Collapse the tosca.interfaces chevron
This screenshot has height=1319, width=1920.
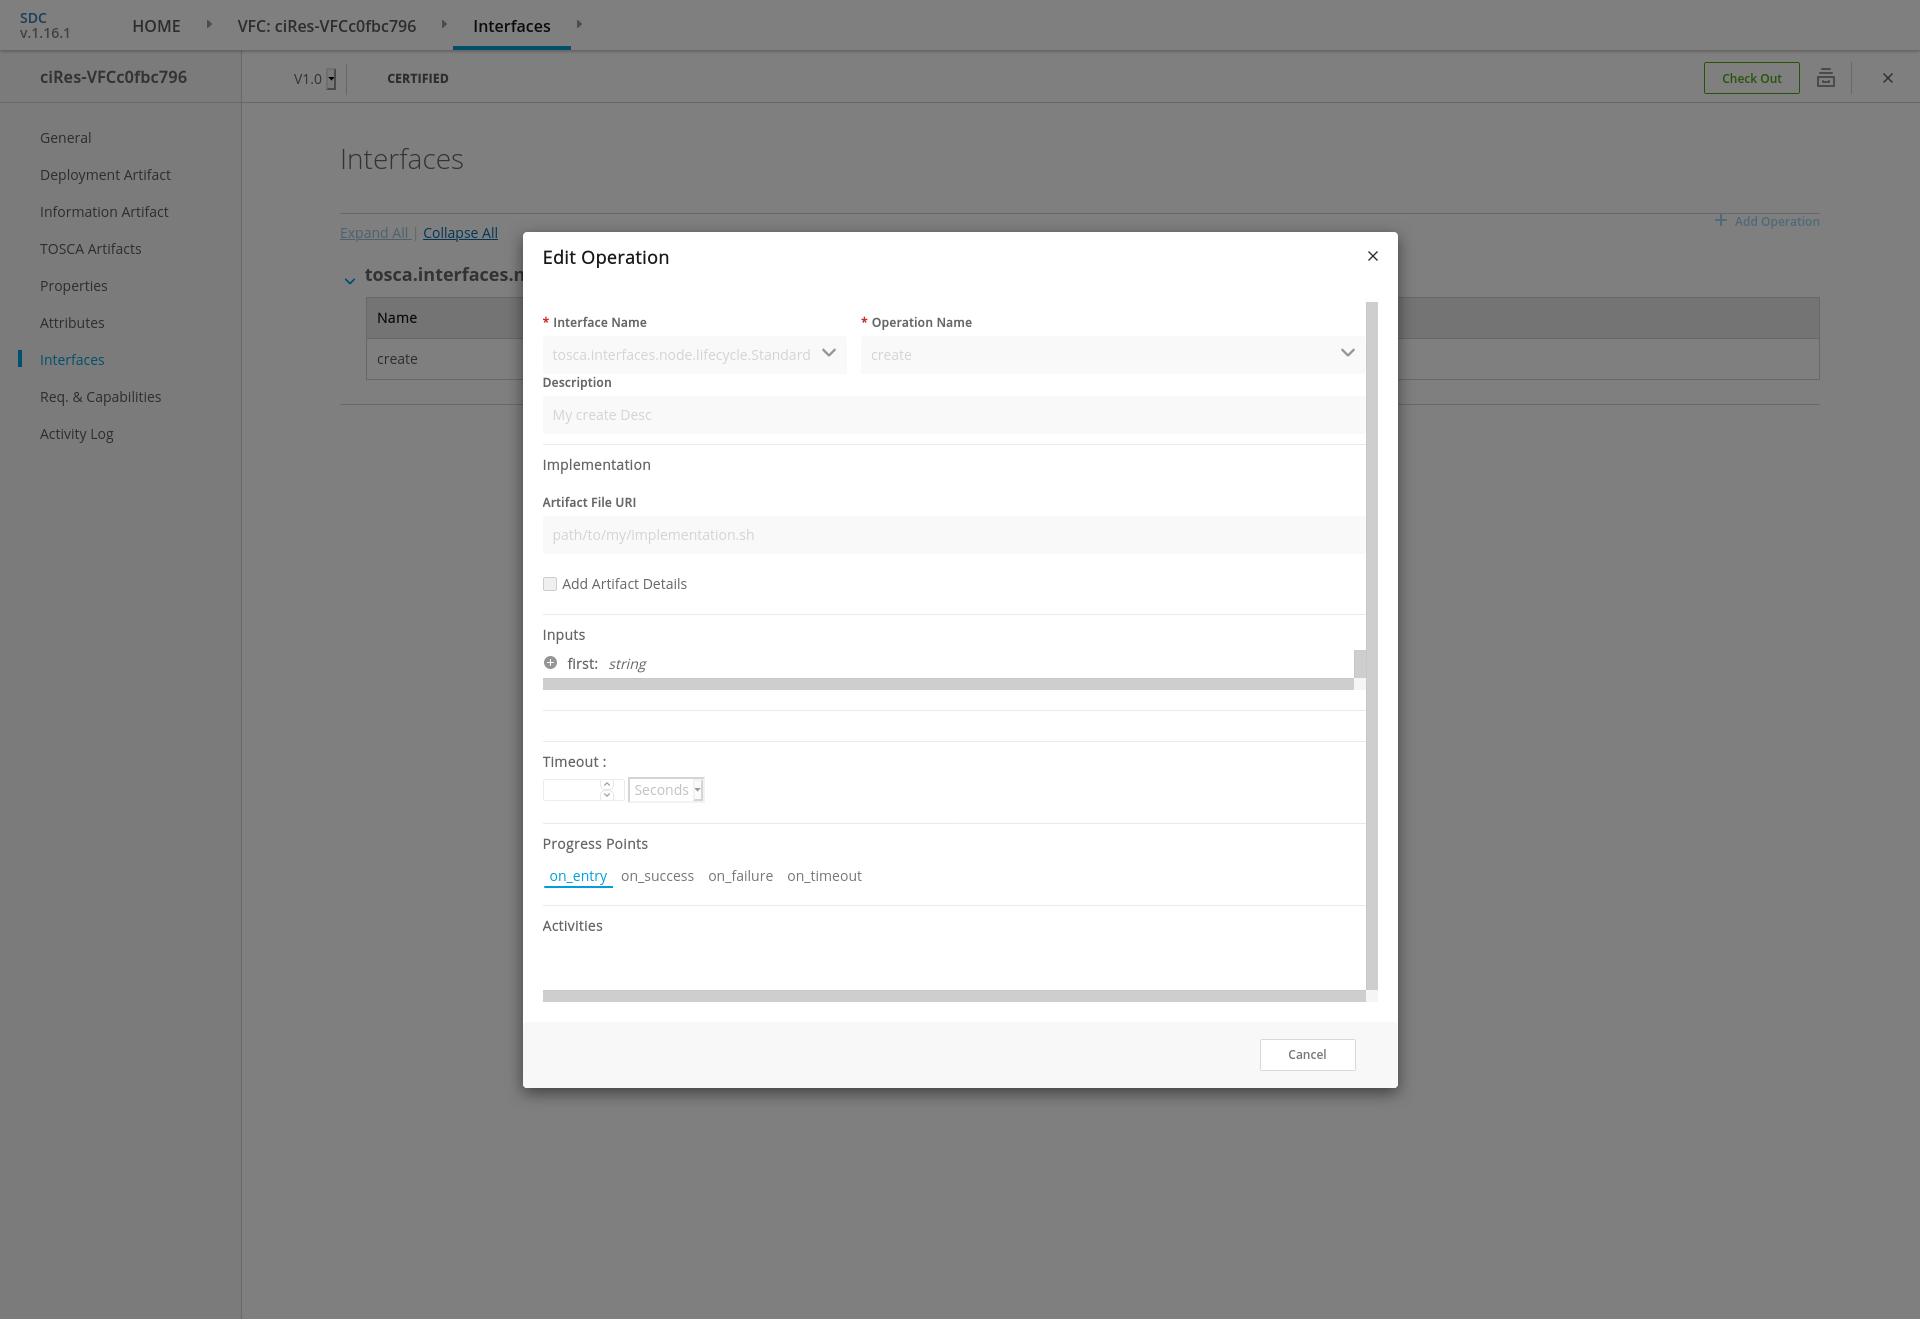[350, 281]
